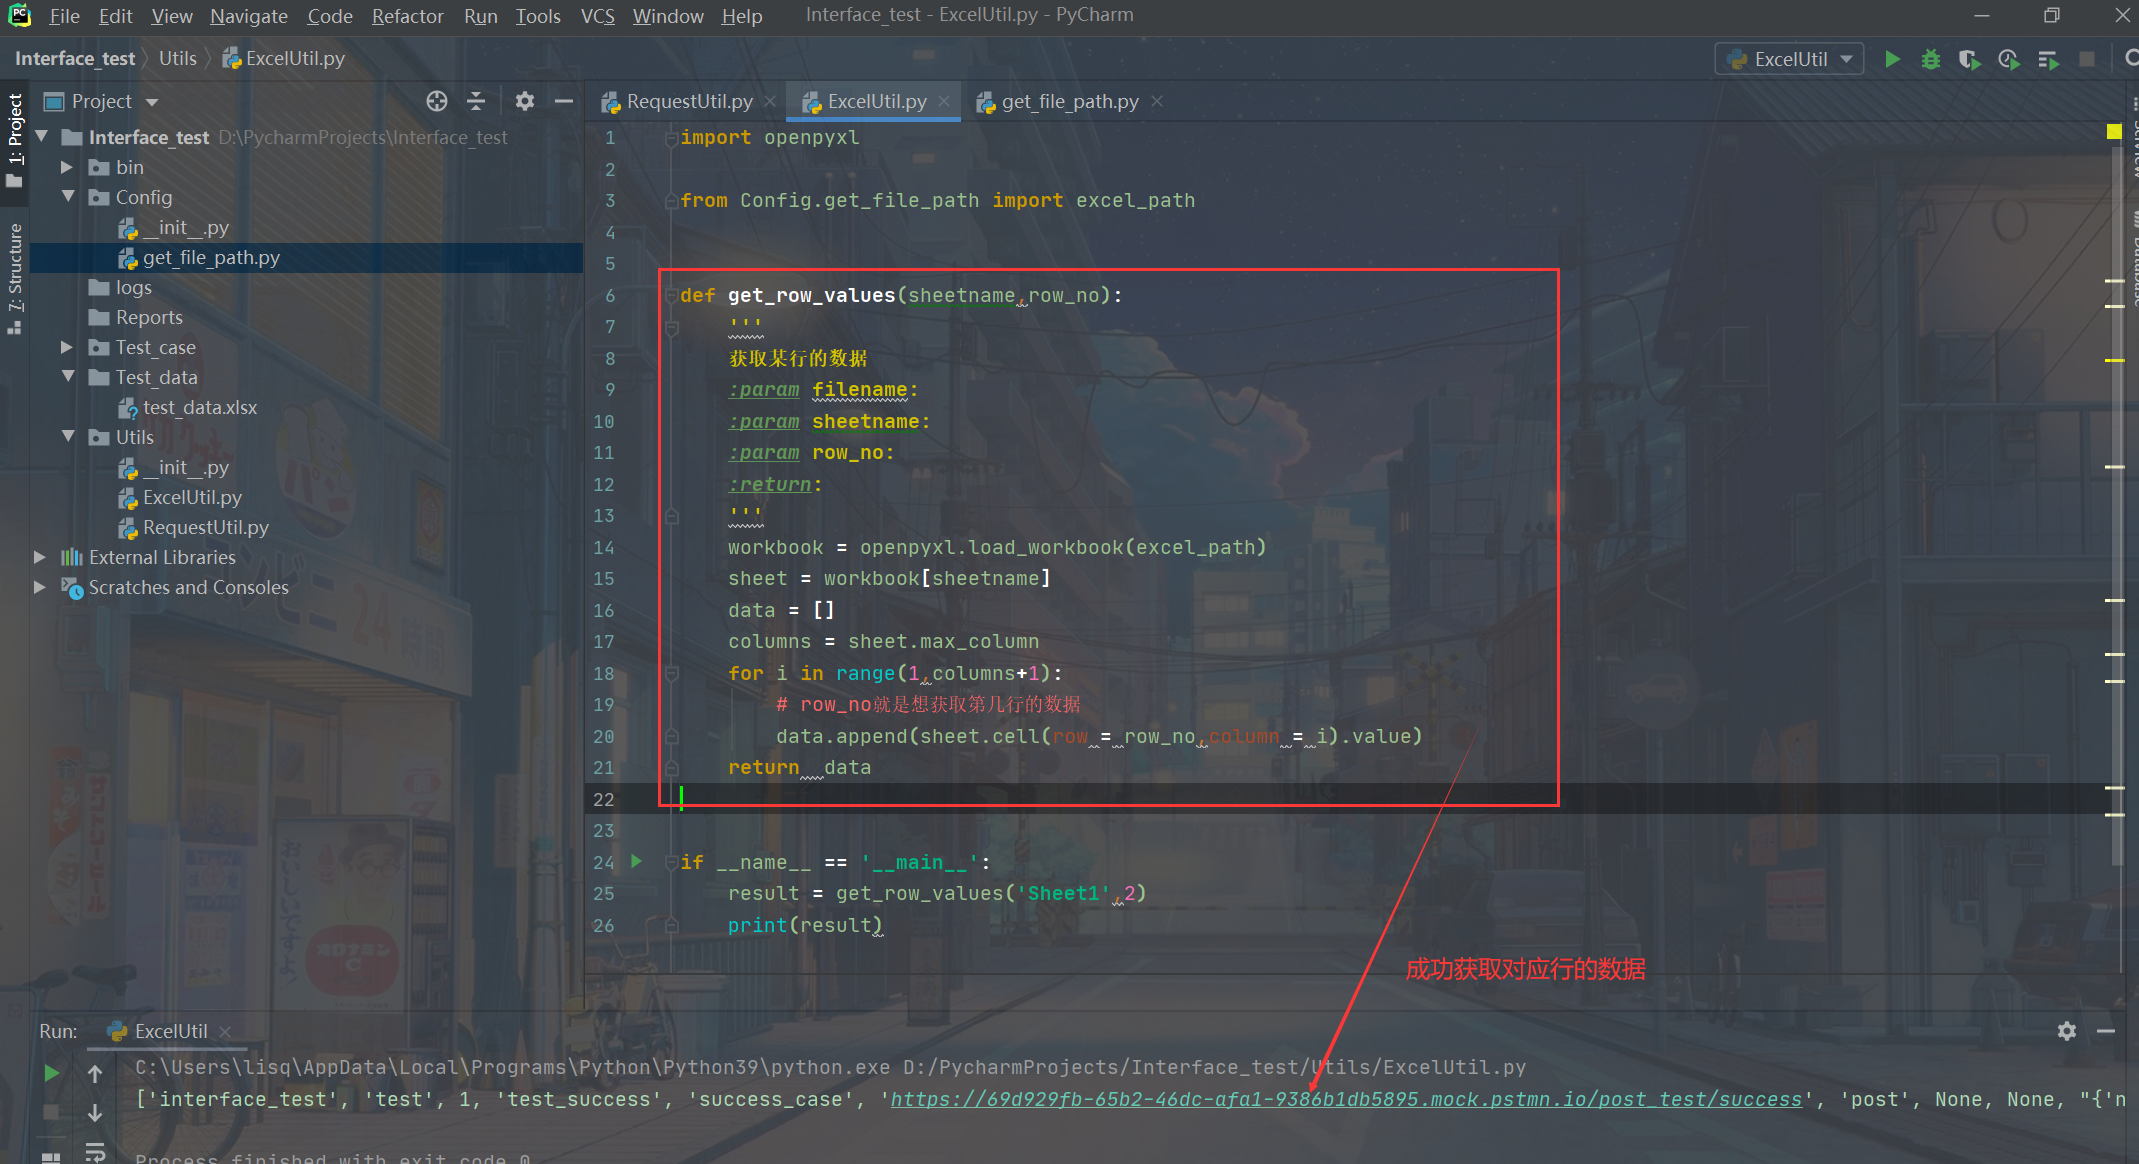Click the Debug bug icon
The image size is (2139, 1164).
click(1930, 59)
